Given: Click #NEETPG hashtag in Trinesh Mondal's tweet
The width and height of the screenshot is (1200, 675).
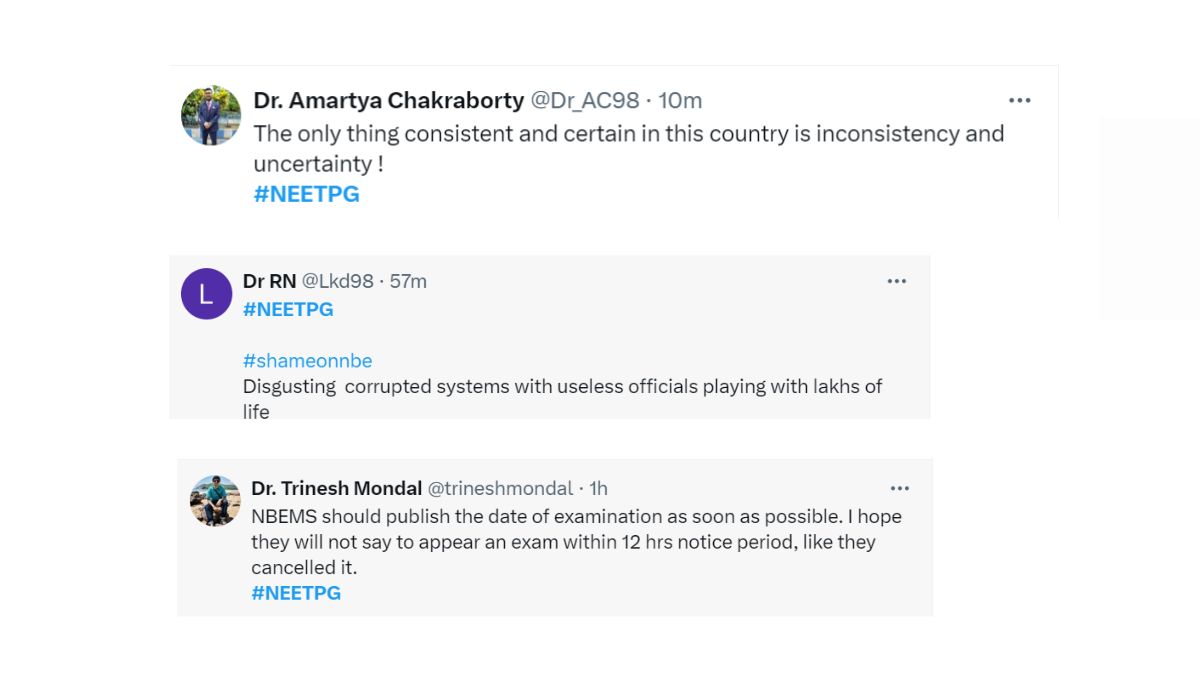Looking at the screenshot, I should pos(296,593).
